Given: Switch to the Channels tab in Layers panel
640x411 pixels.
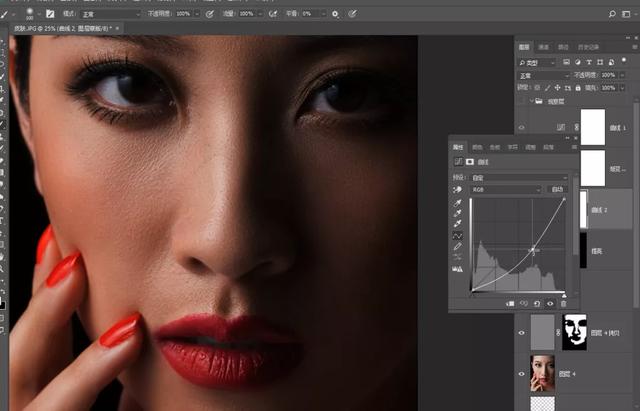Looking at the screenshot, I should pos(544,47).
